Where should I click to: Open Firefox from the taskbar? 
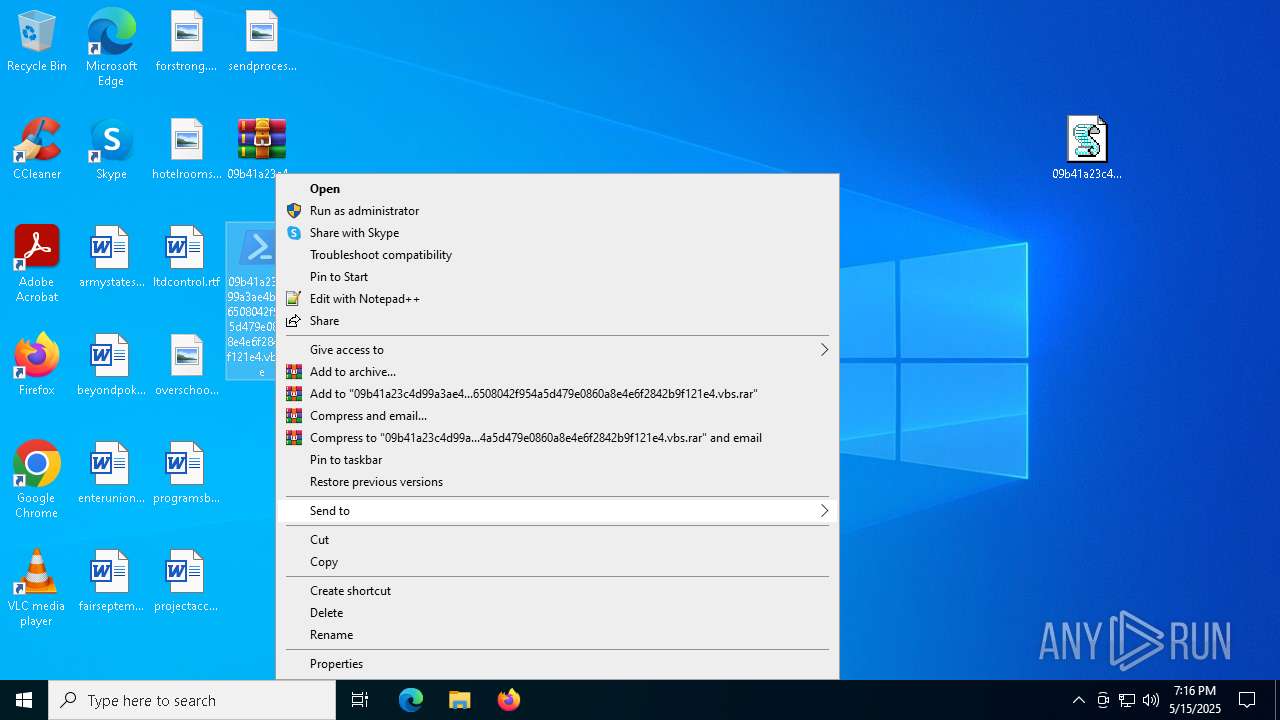pos(508,700)
